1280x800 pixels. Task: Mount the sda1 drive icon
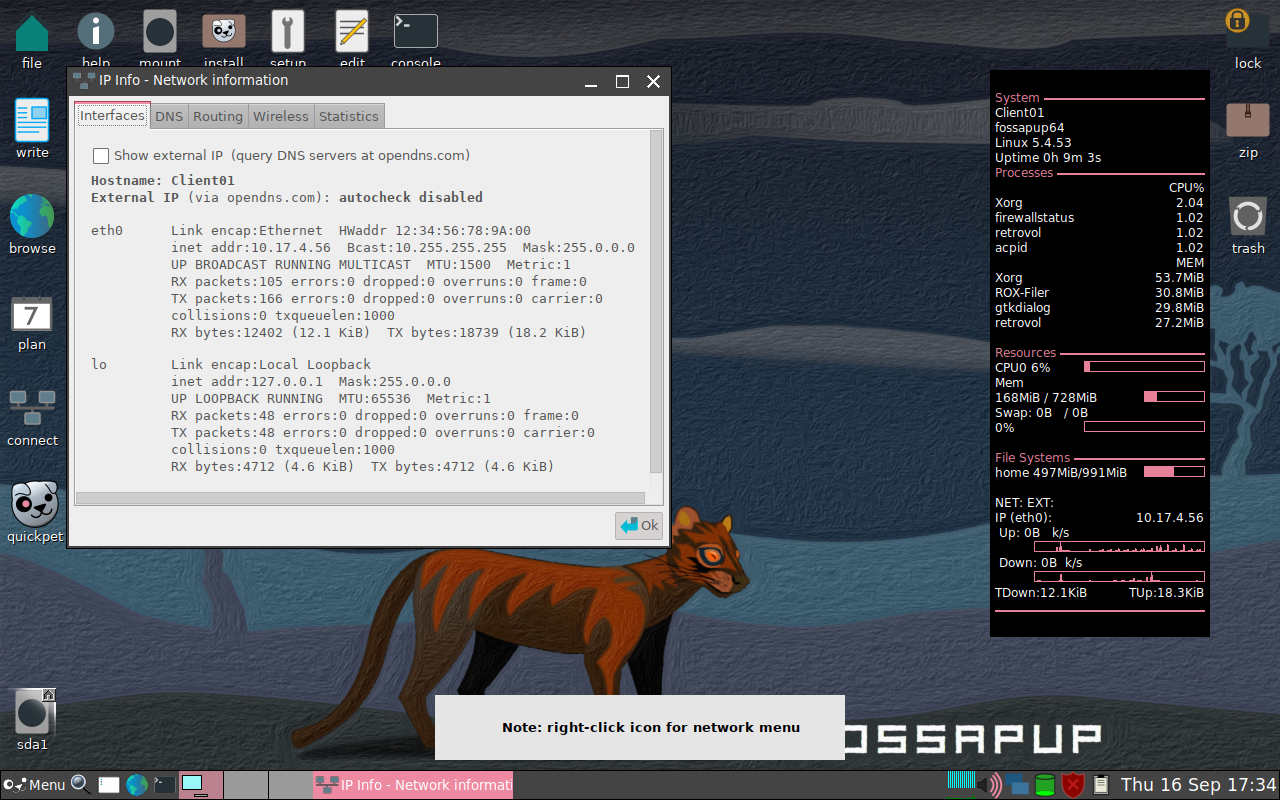tap(32, 712)
